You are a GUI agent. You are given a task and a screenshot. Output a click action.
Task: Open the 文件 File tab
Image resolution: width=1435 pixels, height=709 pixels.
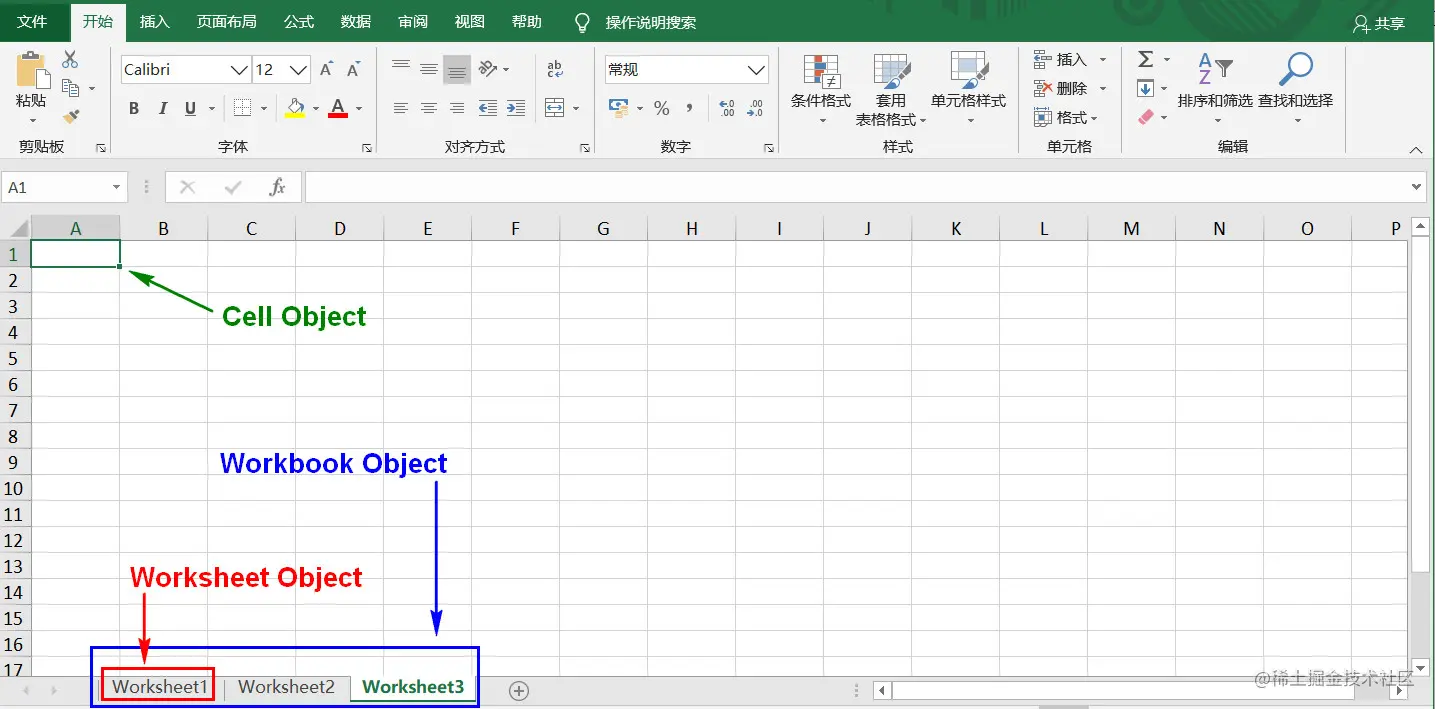coord(32,22)
